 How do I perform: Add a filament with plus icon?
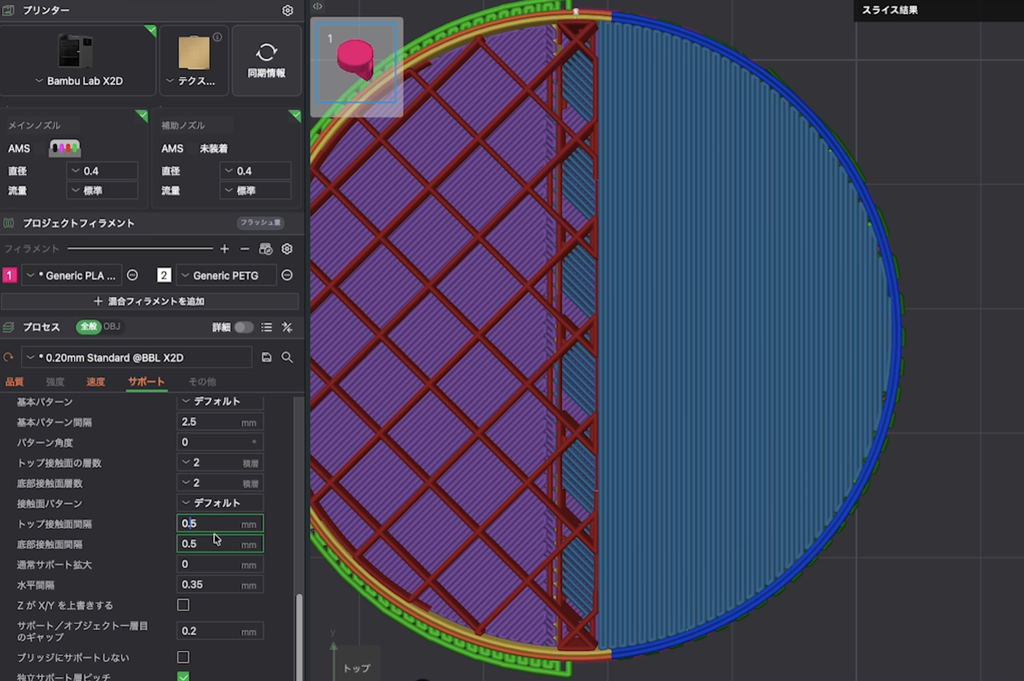click(225, 249)
